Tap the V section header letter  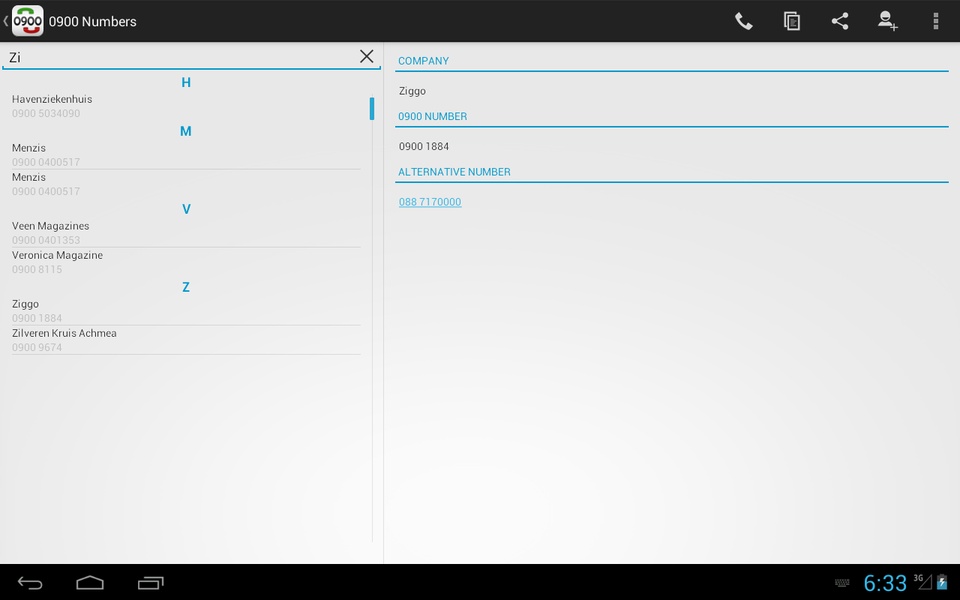[186, 209]
